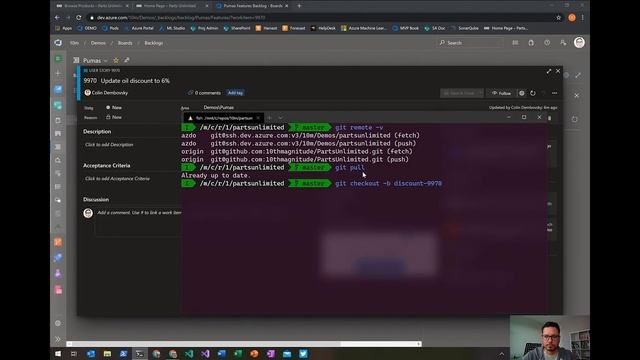Expand work item dialog to full screen
The height and width of the screenshot is (360, 640).
tap(549, 71)
